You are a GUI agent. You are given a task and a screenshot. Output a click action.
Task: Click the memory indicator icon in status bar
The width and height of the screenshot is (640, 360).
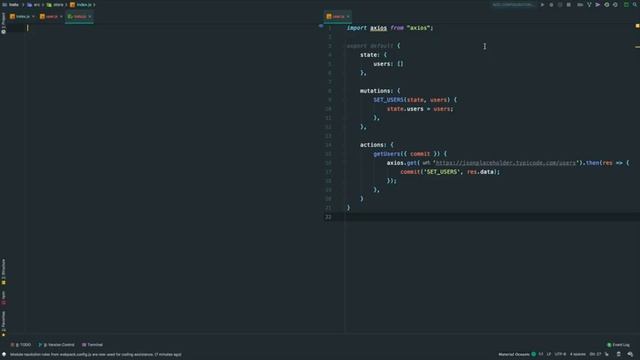pos(618,354)
